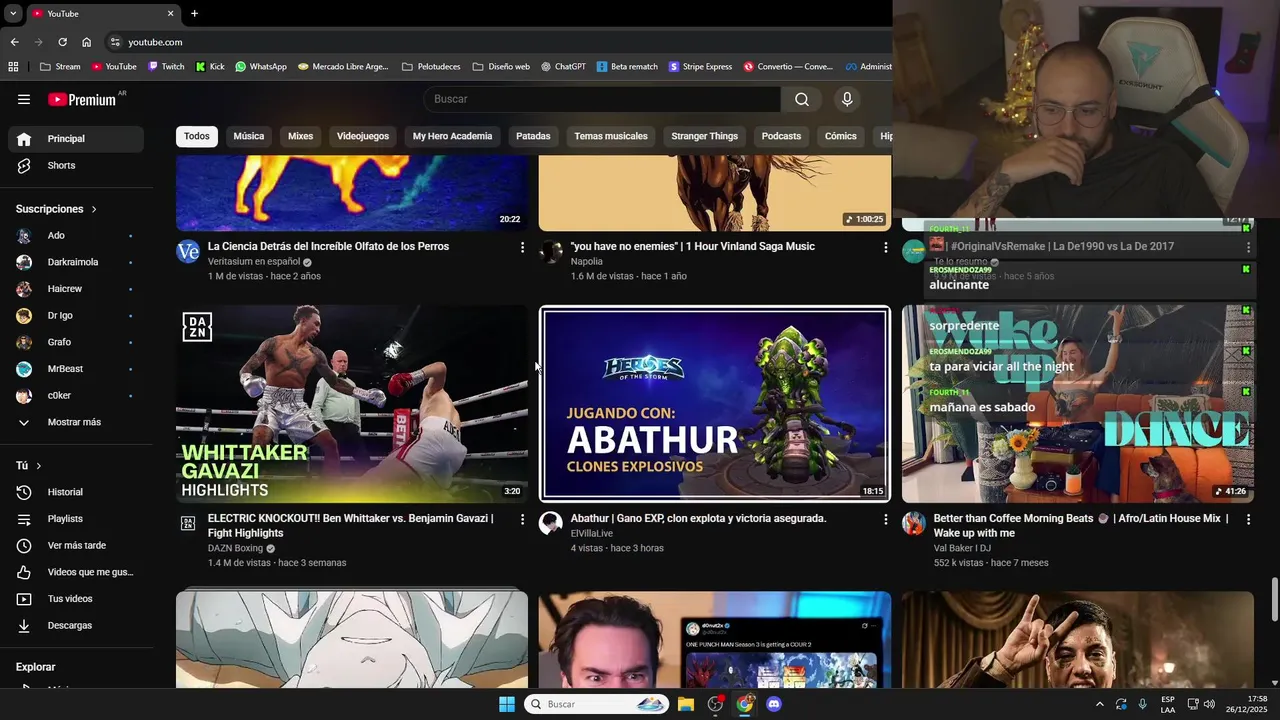The width and height of the screenshot is (1280, 720).
Task: Expand the Suscripciones section chevron
Action: tap(94, 209)
